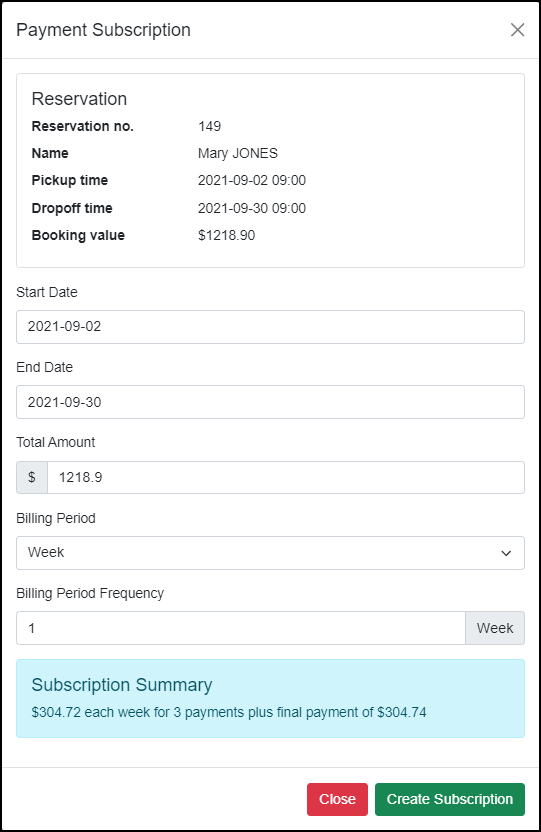This screenshot has width=541, height=832.
Task: Click the Billing Period dropdown chevron arrow
Action: click(x=506, y=553)
